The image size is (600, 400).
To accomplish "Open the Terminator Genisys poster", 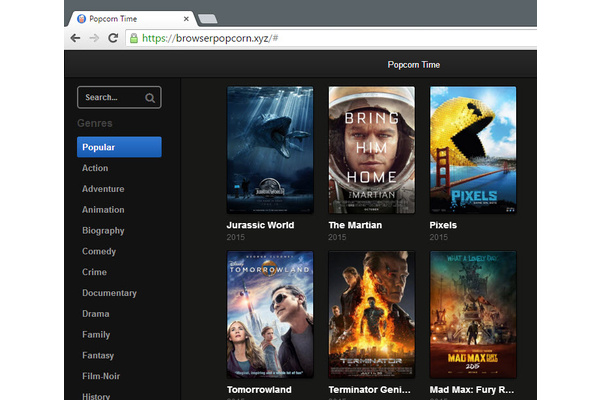I will [372, 315].
